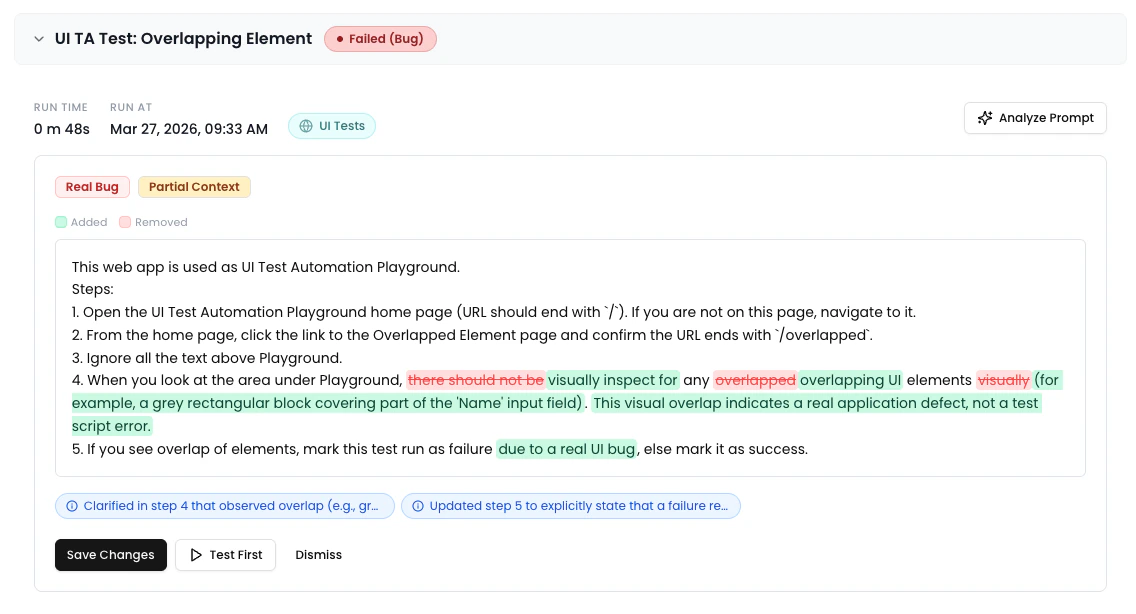Click the RUN AT timestamp heading
This screenshot has width=1136, height=614.
[131, 107]
